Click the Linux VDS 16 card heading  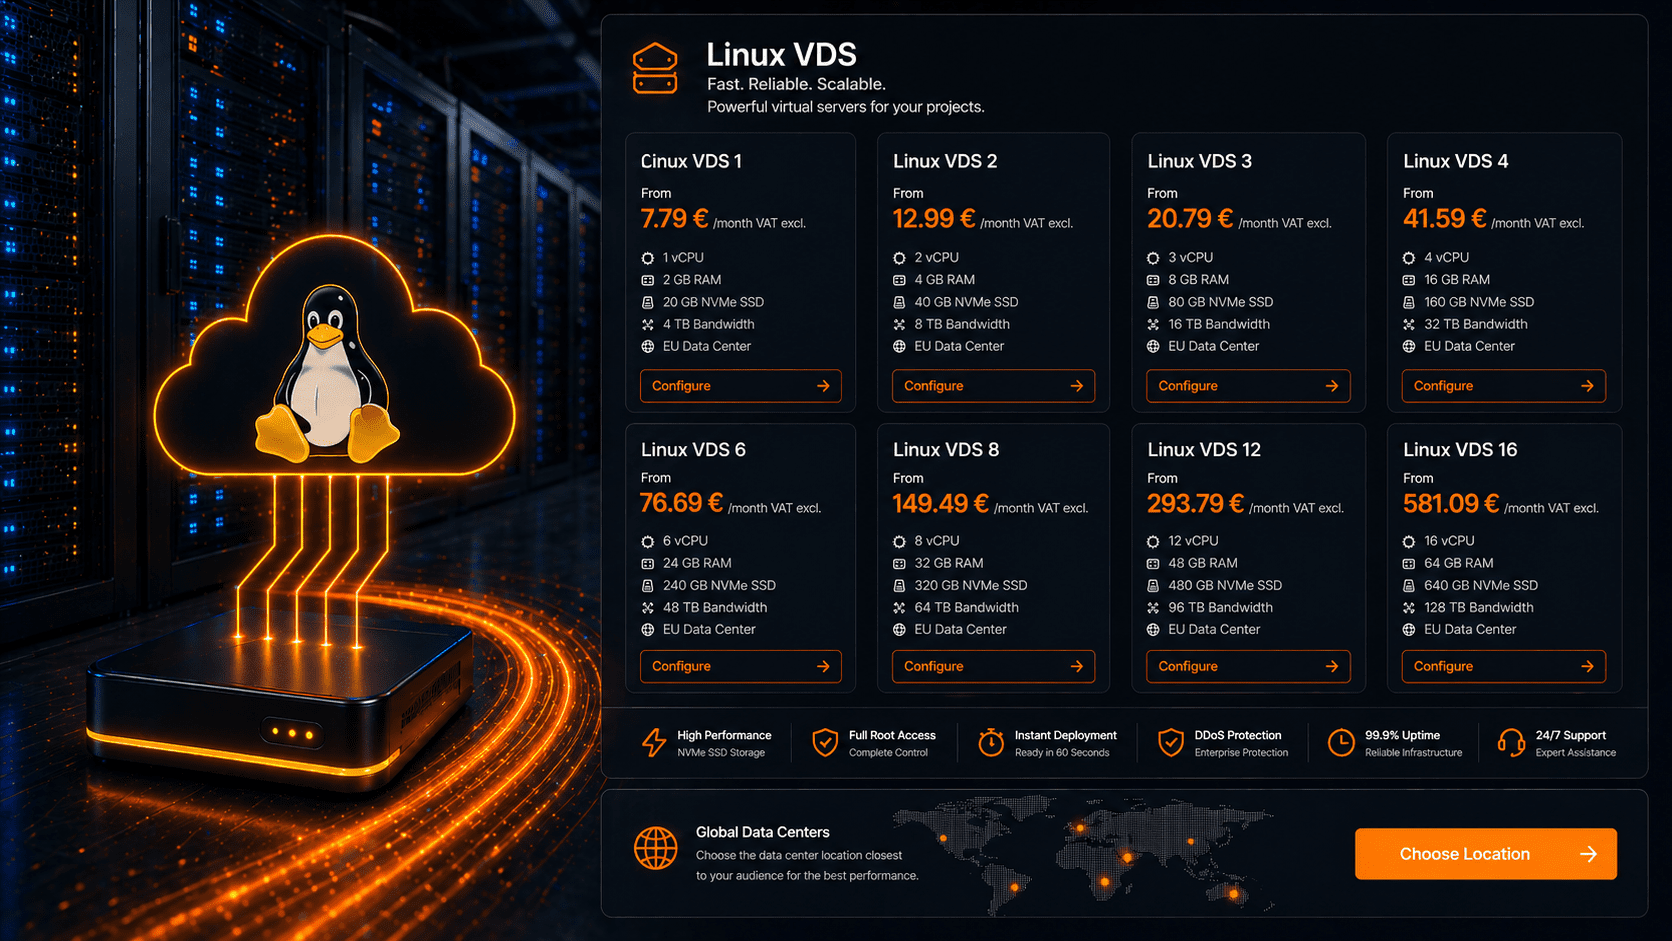tap(1460, 450)
